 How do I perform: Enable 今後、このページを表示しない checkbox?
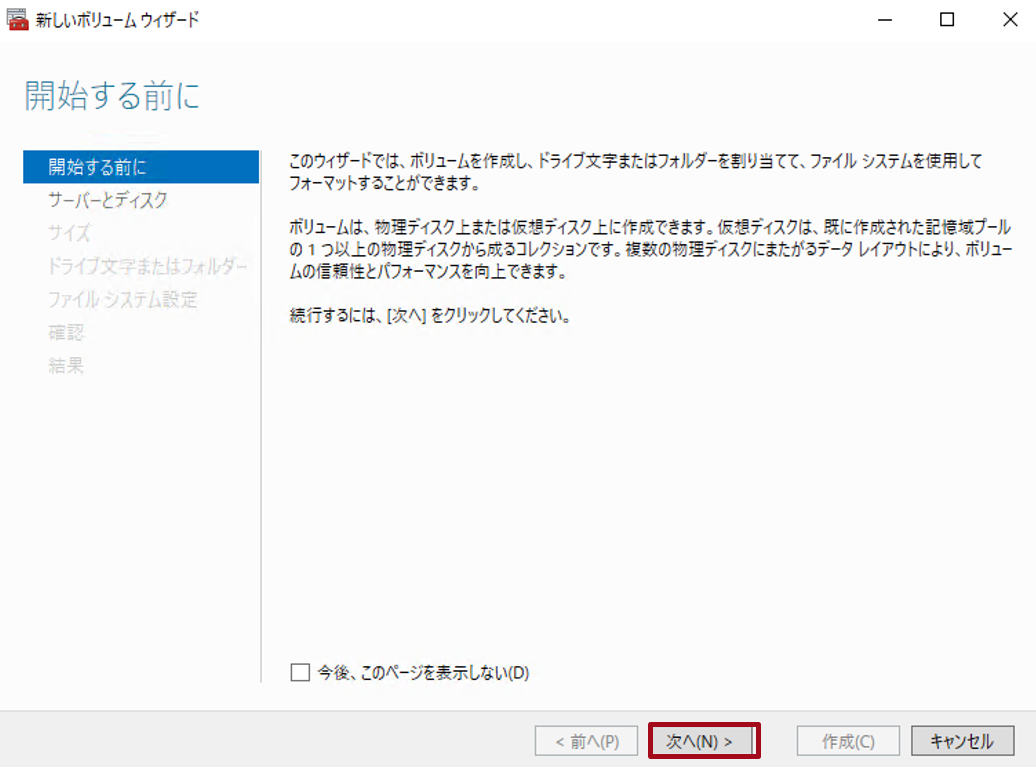pyautogui.click(x=299, y=673)
